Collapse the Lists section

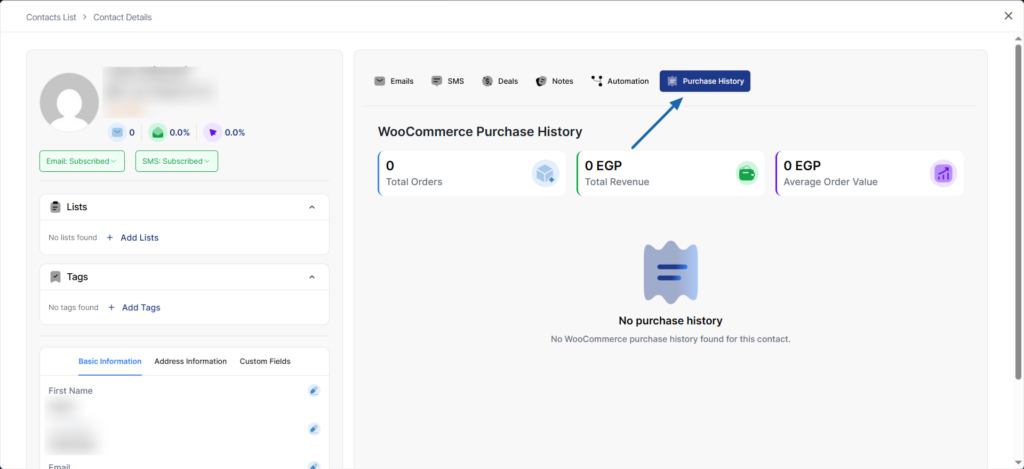point(312,207)
